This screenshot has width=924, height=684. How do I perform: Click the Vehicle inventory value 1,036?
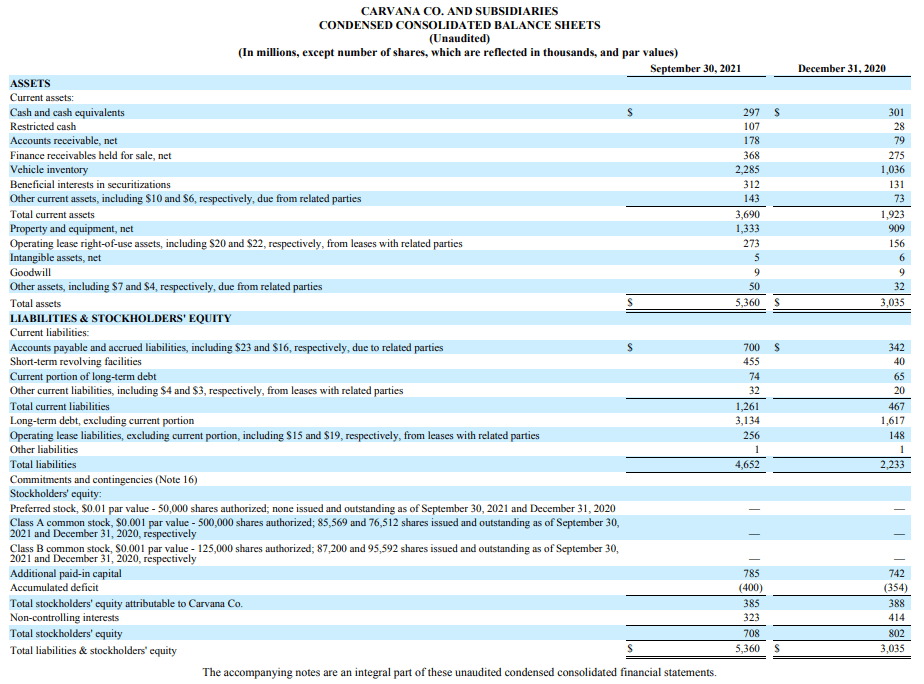(x=893, y=170)
